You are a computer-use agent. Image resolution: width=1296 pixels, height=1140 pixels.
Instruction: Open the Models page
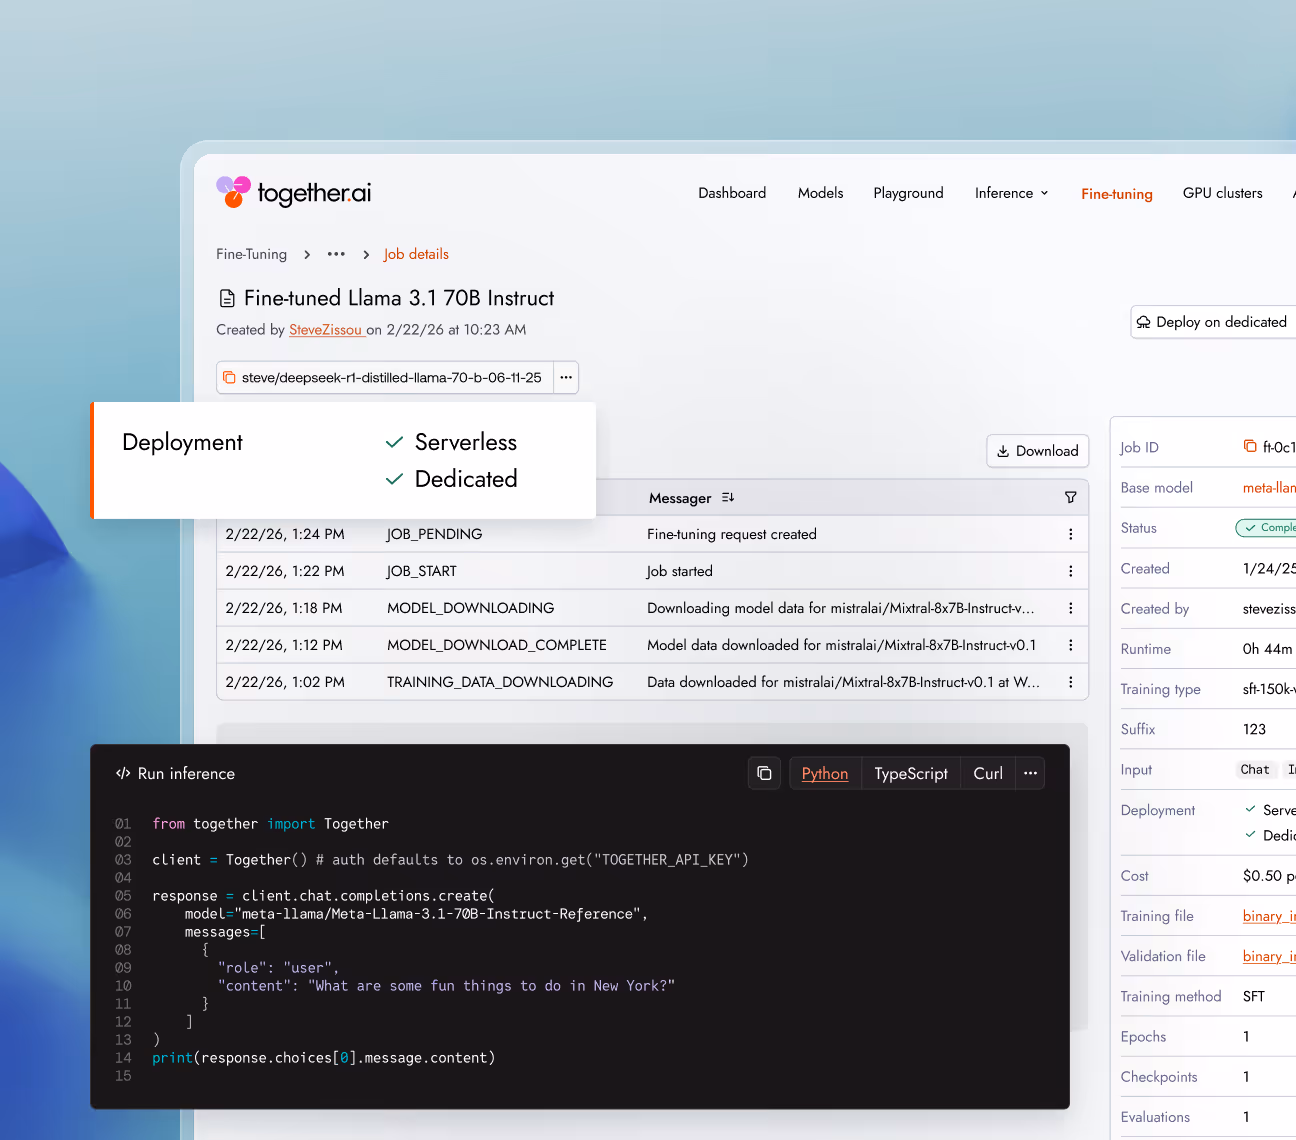[x=820, y=193]
